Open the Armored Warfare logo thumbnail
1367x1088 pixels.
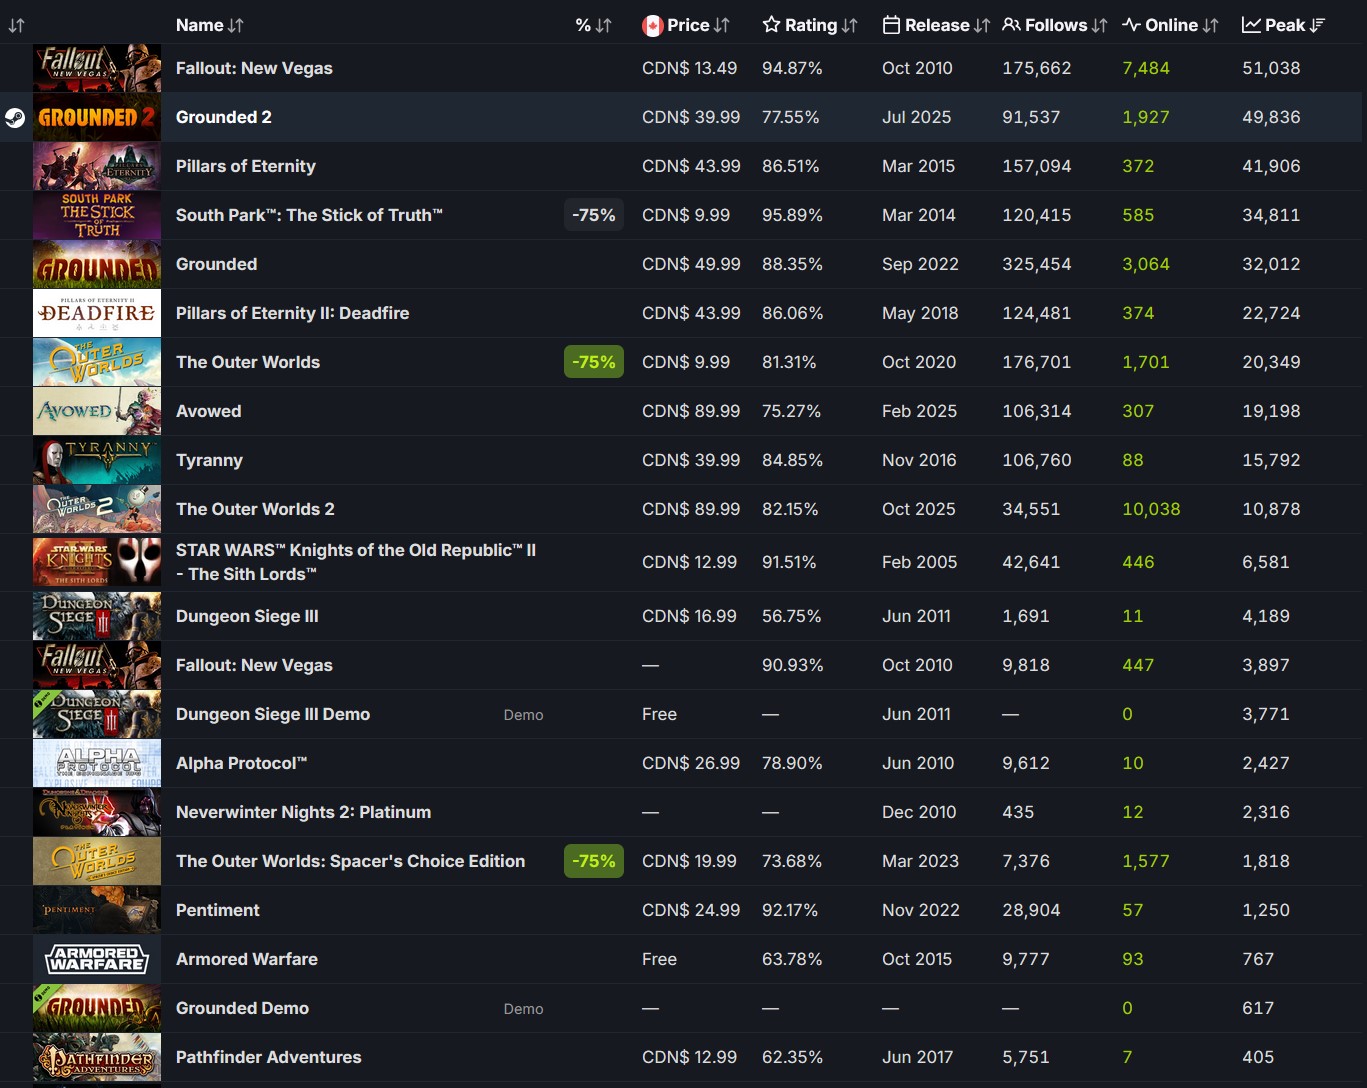tap(97, 959)
